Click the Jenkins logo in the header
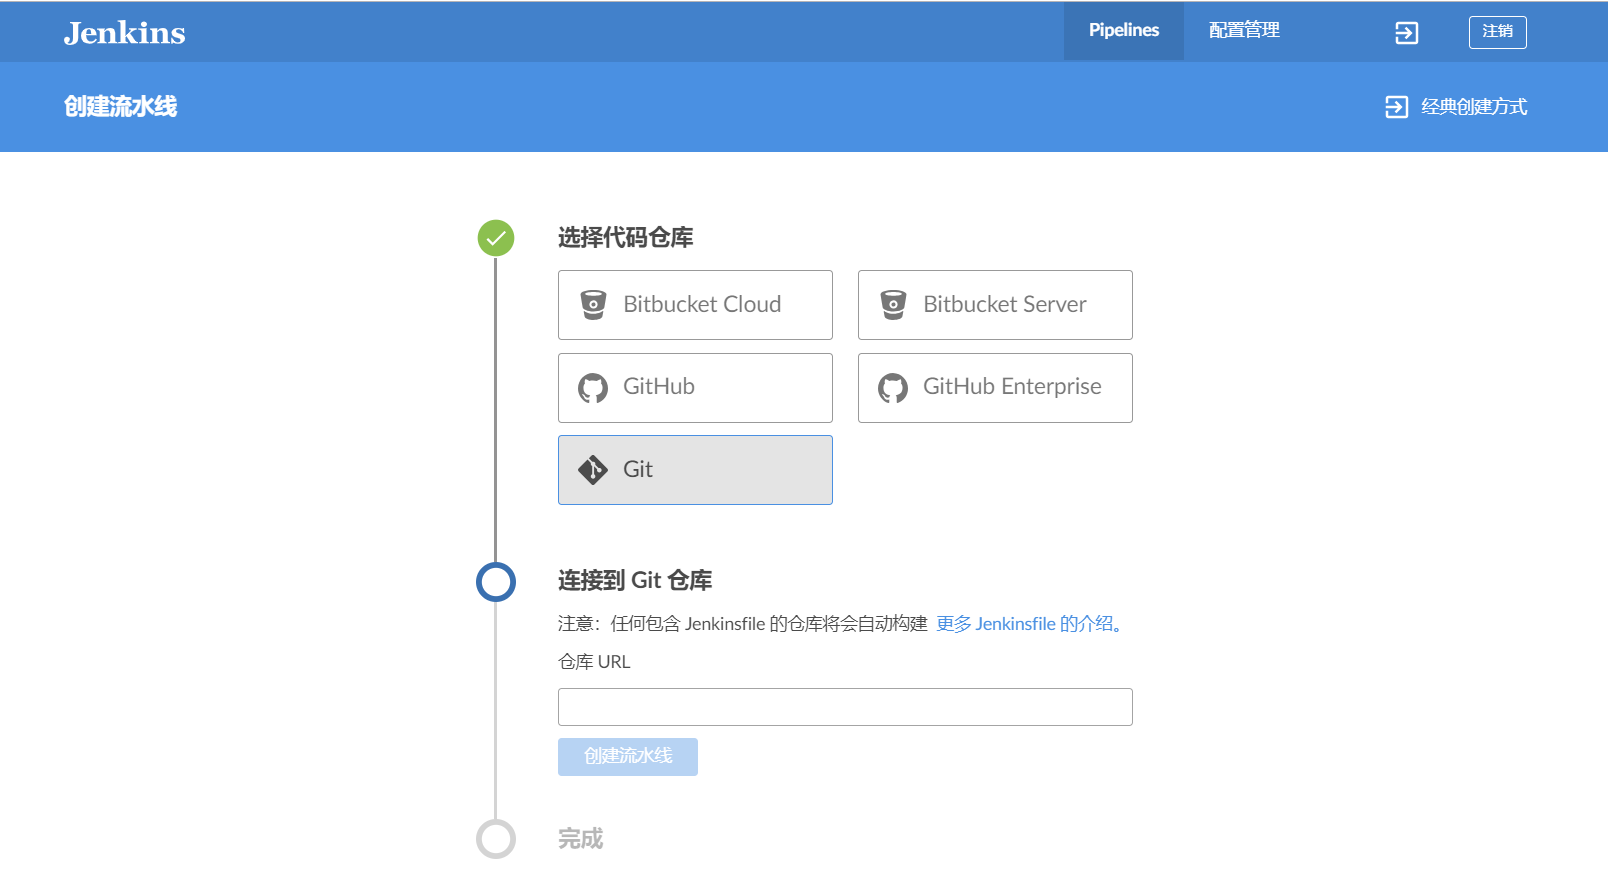 click(124, 33)
